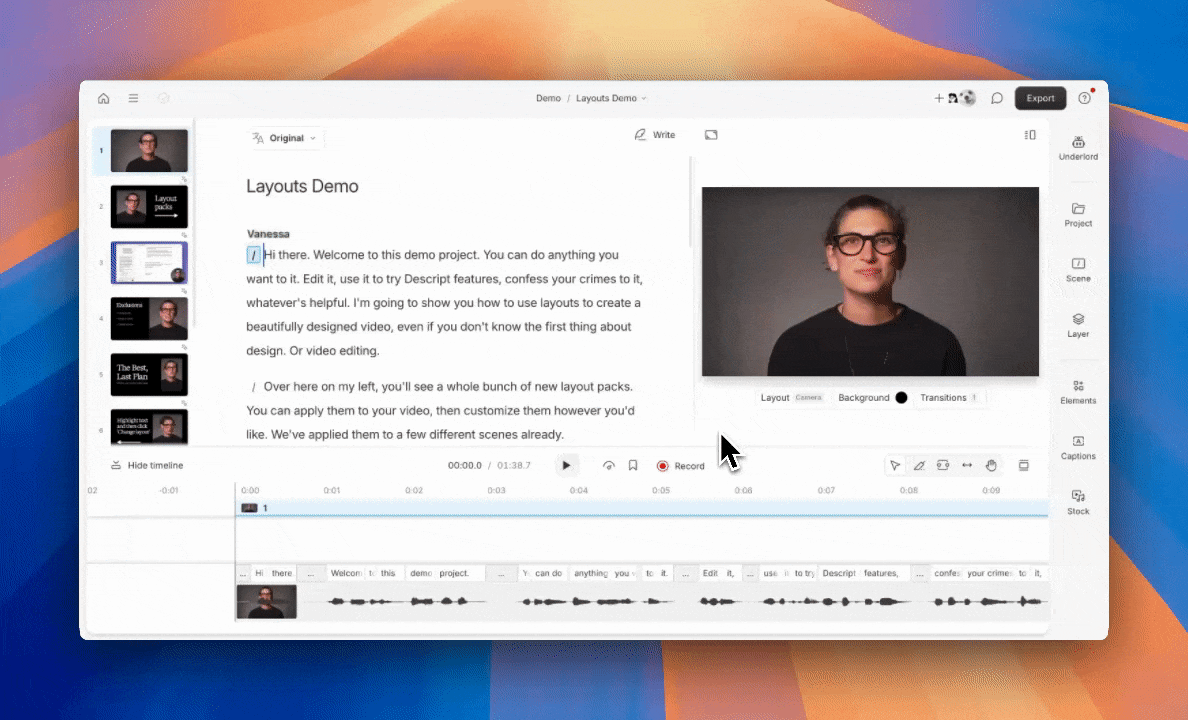The height and width of the screenshot is (720, 1188).
Task: Click the Demo breadcrumb
Action: click(x=549, y=99)
